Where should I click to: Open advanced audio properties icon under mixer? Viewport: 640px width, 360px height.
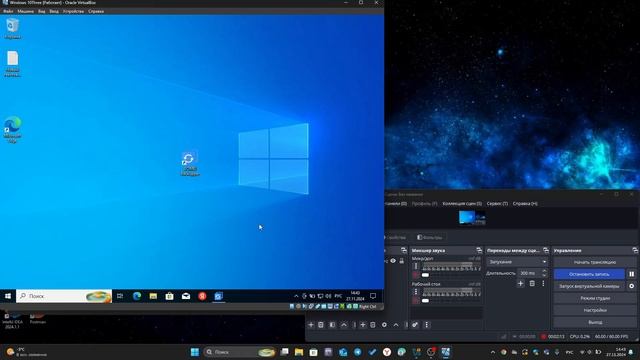415,325
